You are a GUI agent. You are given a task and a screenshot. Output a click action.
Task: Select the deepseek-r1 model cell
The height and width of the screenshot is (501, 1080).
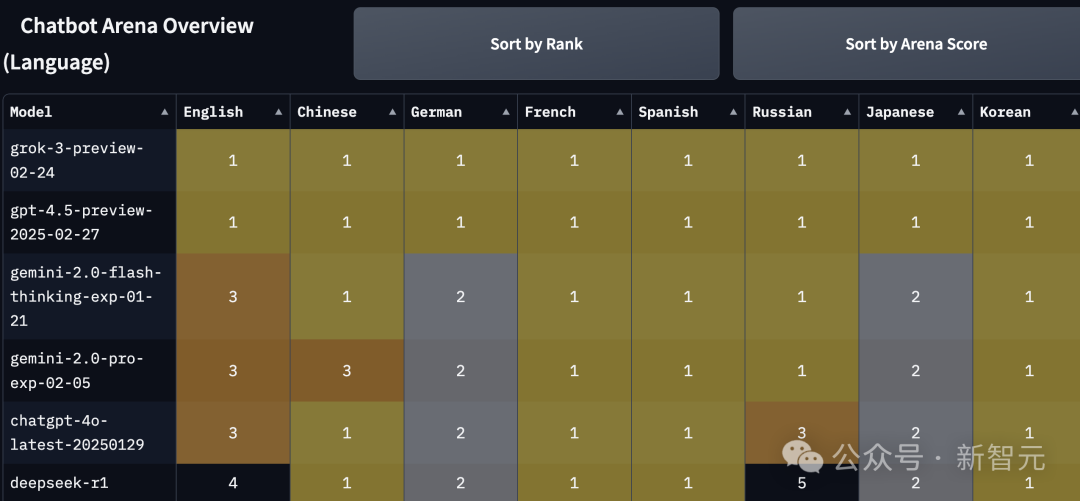click(x=90, y=482)
